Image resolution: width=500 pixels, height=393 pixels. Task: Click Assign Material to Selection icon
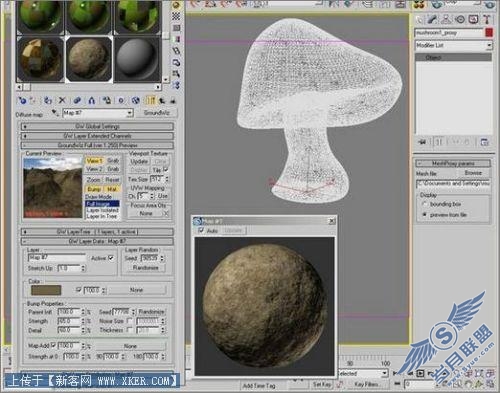[x=48, y=100]
